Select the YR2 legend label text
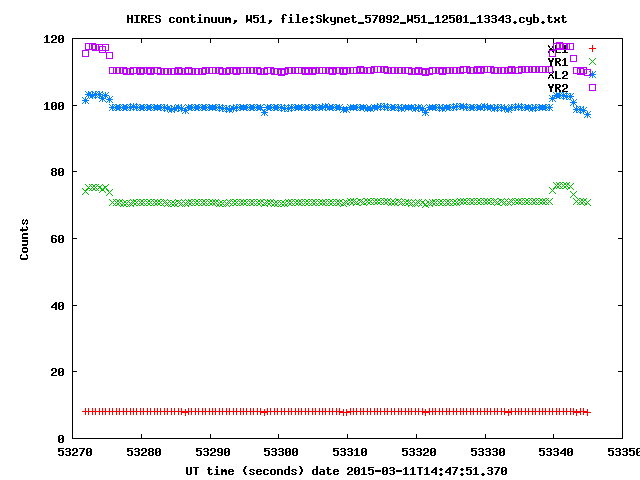 pos(558,88)
